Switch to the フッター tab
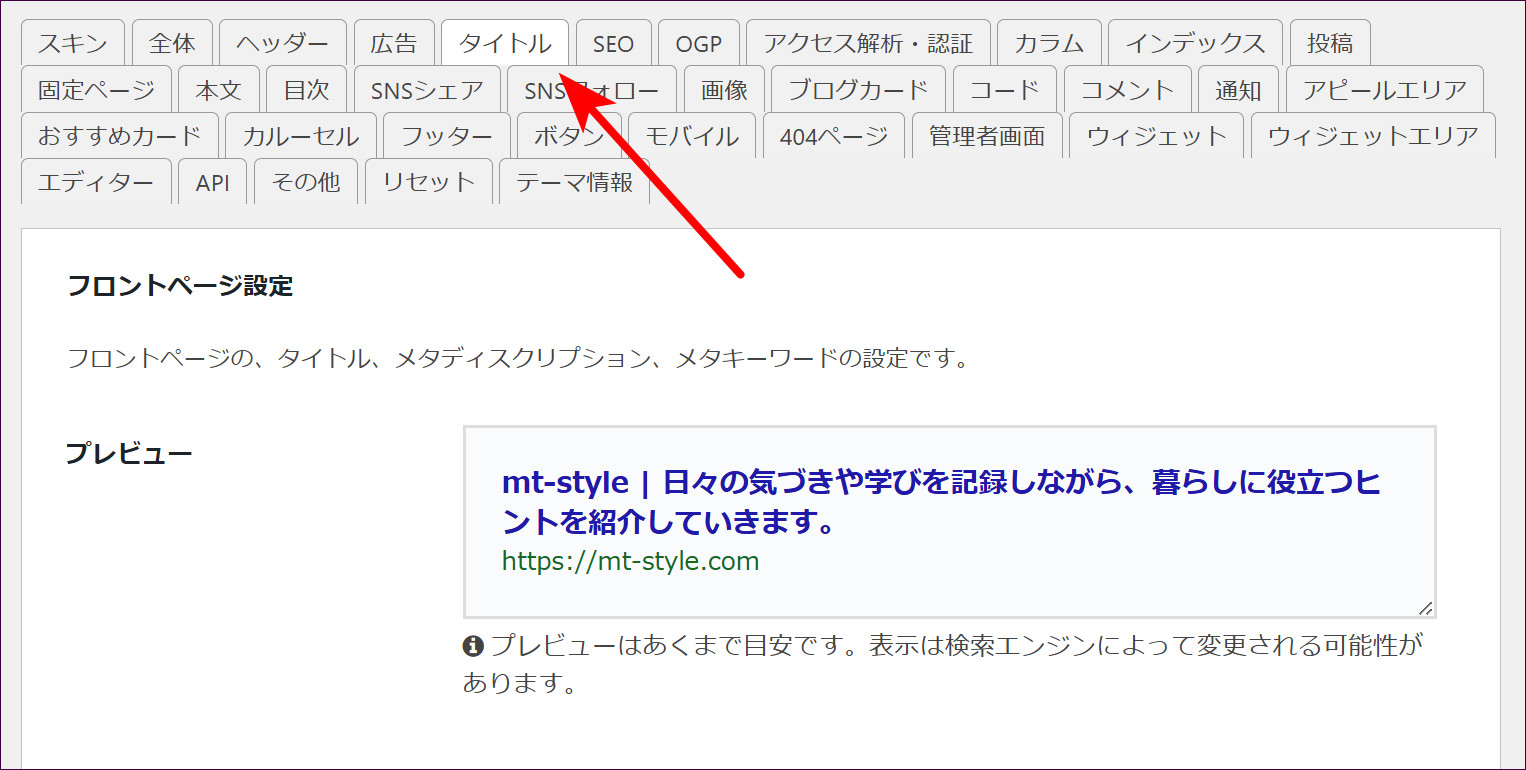Viewport: 1526px width, 770px height. pos(447,136)
